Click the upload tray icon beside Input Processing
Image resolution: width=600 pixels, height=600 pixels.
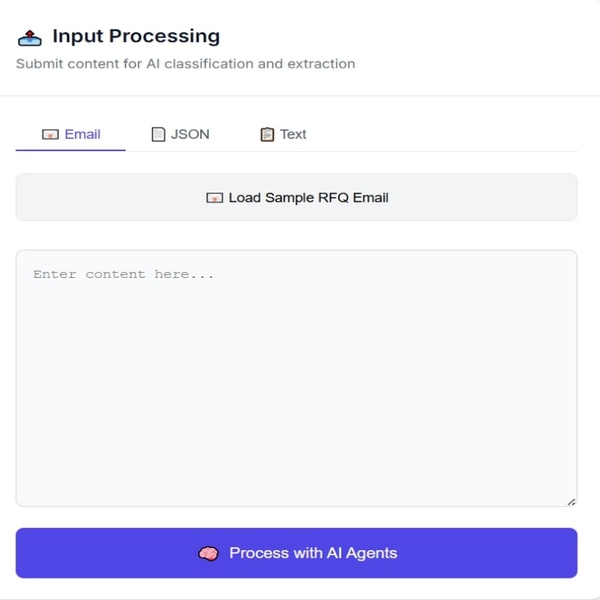pos(28,37)
